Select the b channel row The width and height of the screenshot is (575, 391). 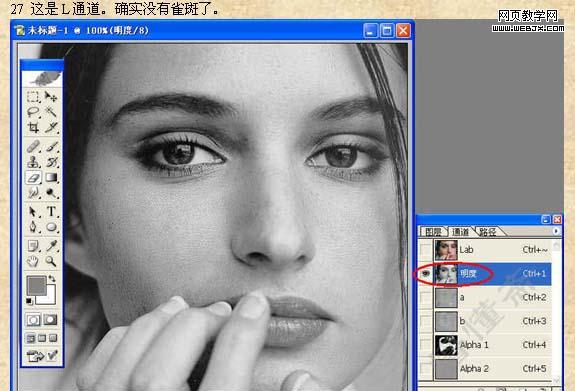(x=485, y=321)
